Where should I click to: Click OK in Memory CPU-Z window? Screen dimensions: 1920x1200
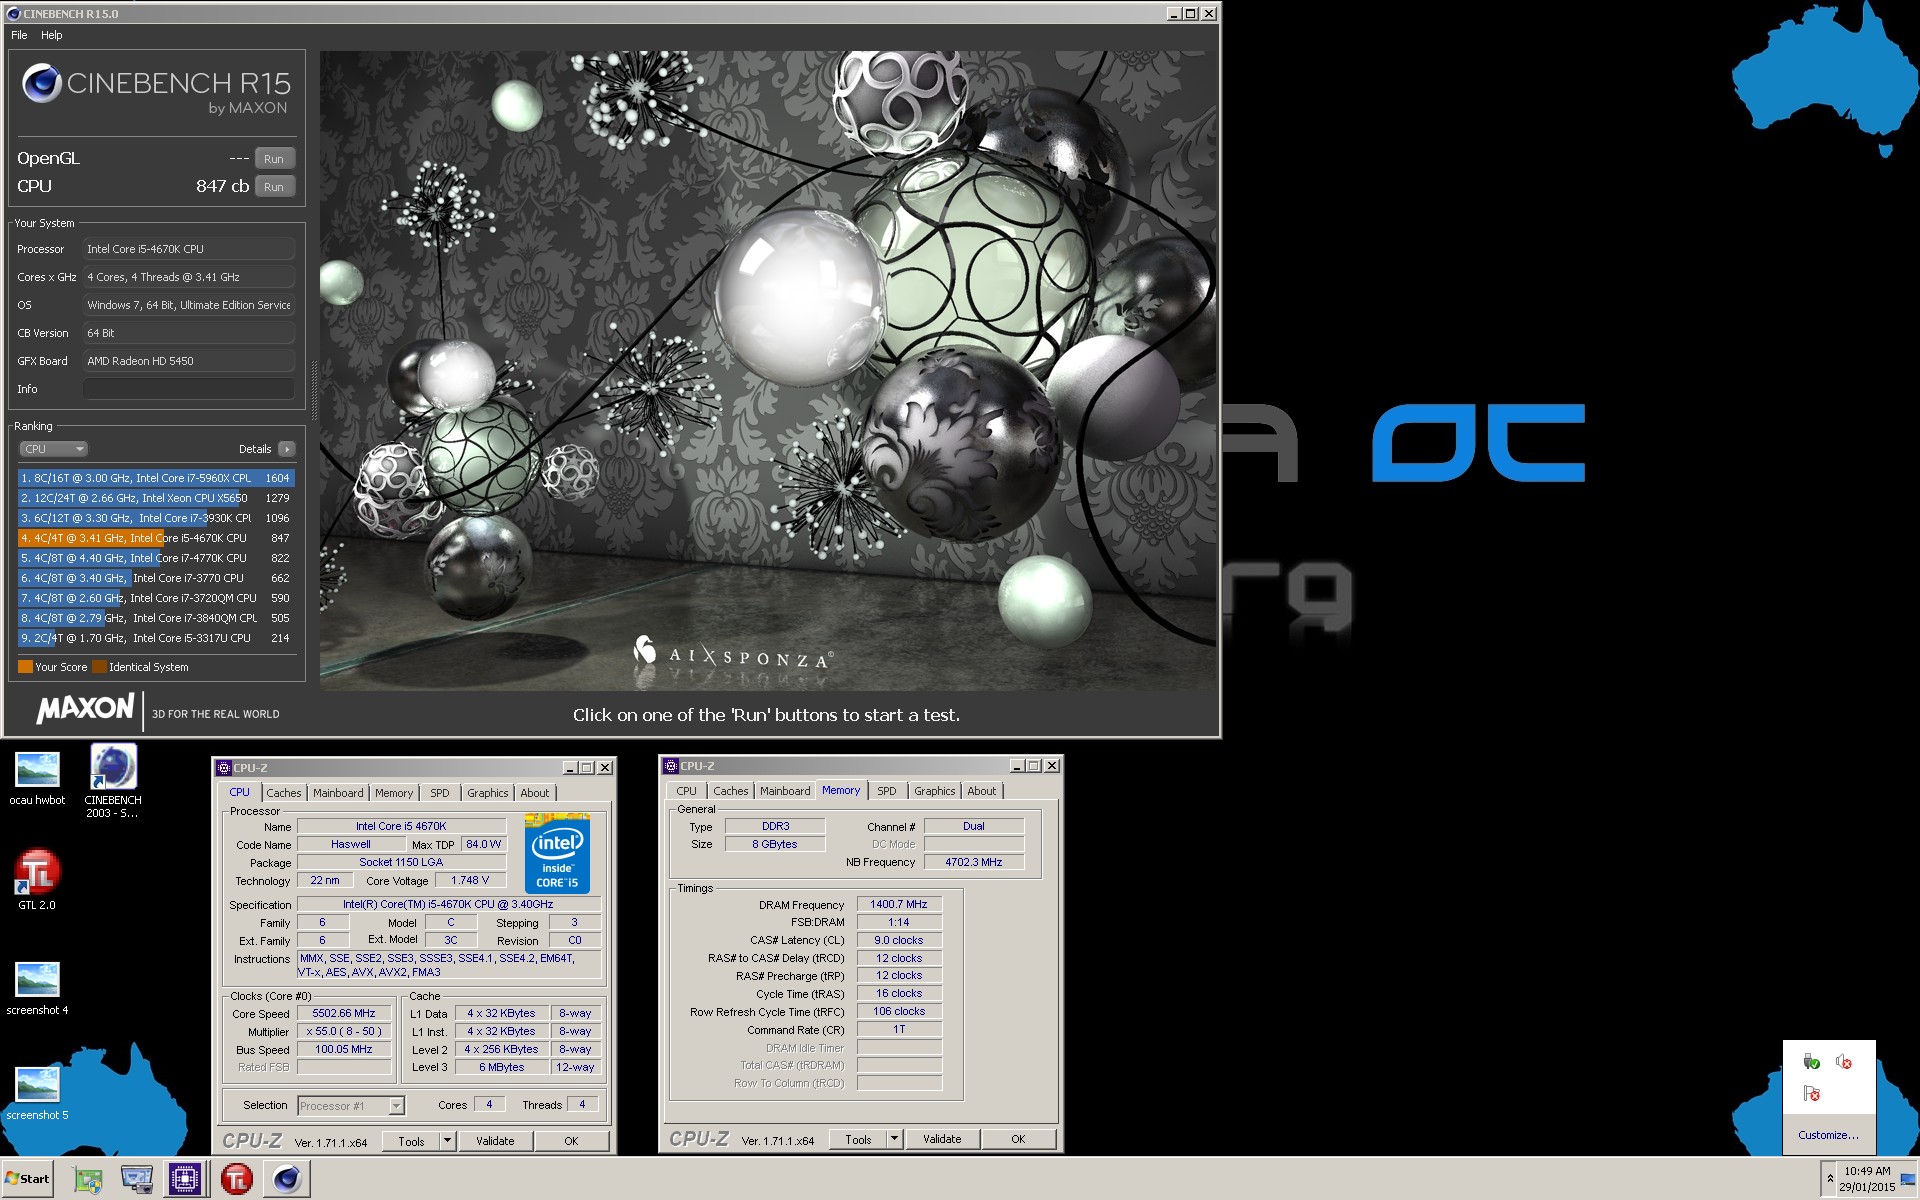[x=1018, y=1139]
